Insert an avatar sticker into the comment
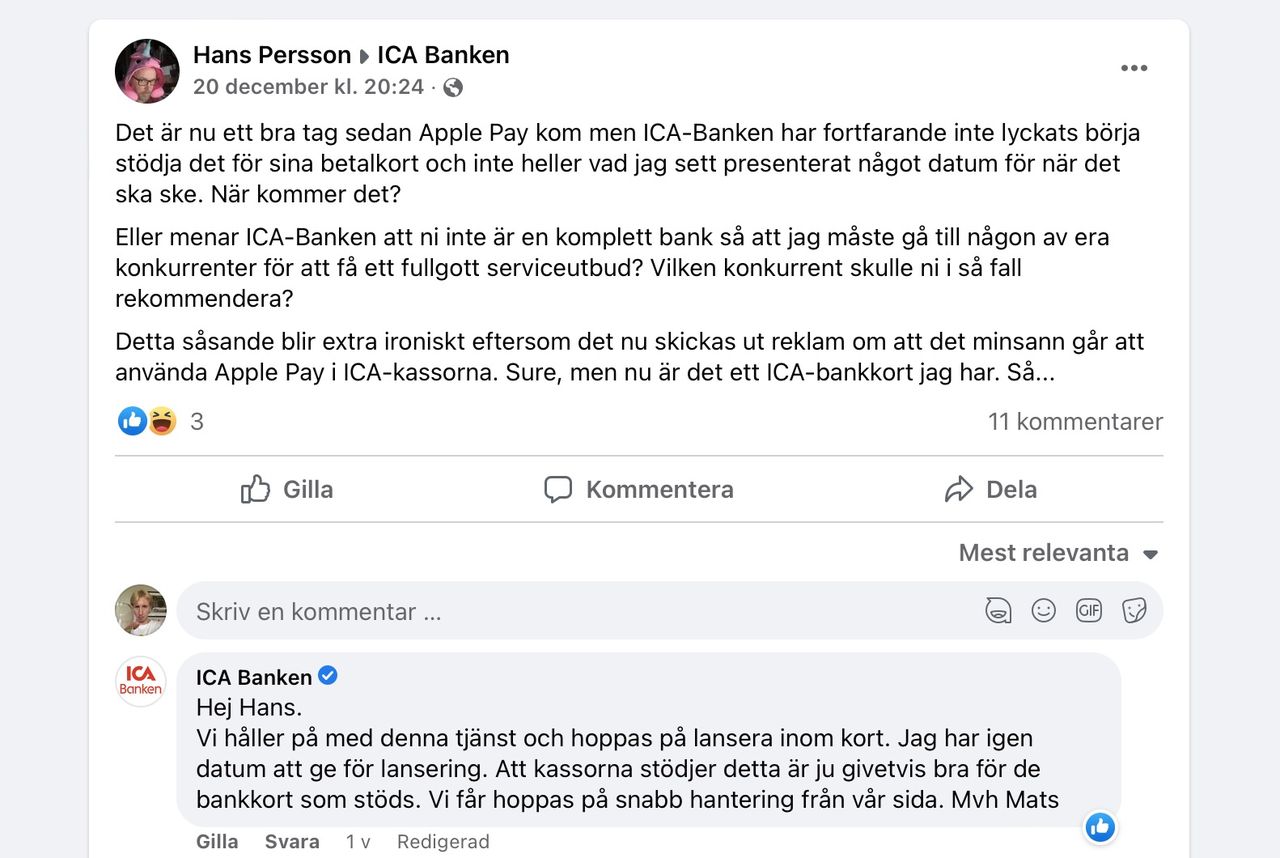This screenshot has width=1280, height=858. [x=997, y=610]
